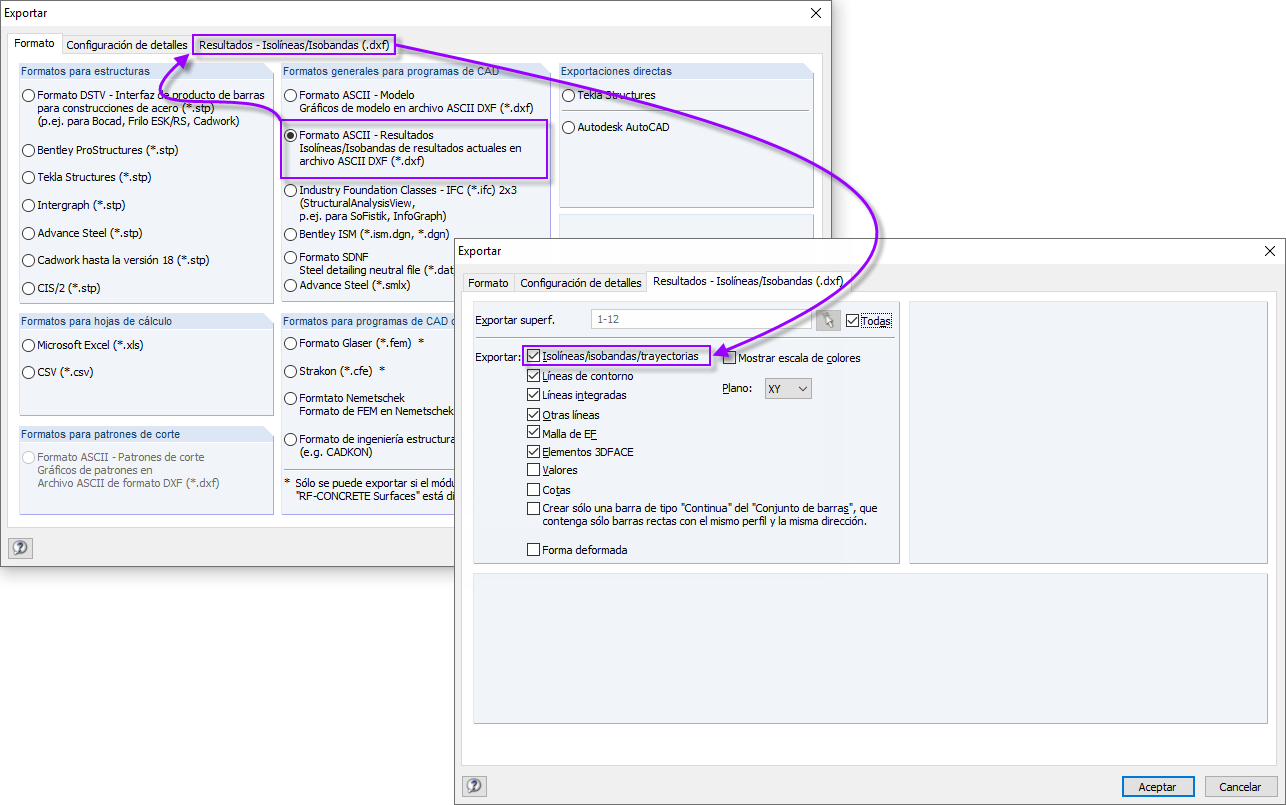Close the front Exportar dialog
This screenshot has width=1286, height=805.
1270,251
